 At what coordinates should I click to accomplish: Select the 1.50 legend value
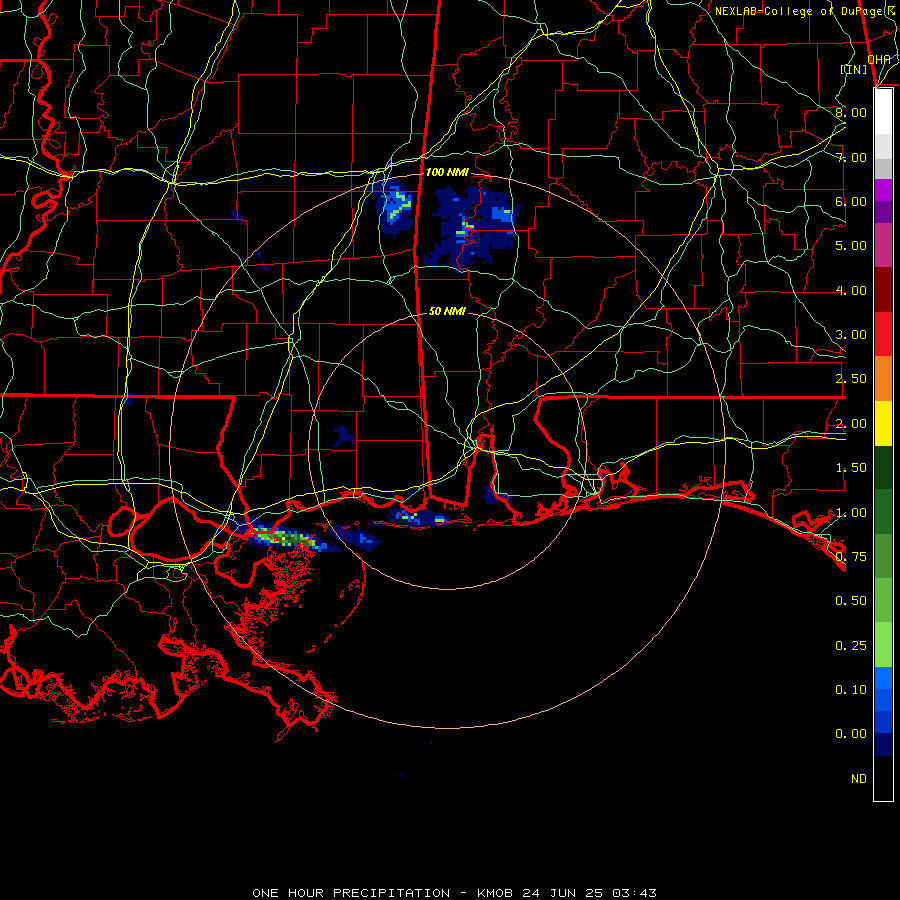coord(851,468)
